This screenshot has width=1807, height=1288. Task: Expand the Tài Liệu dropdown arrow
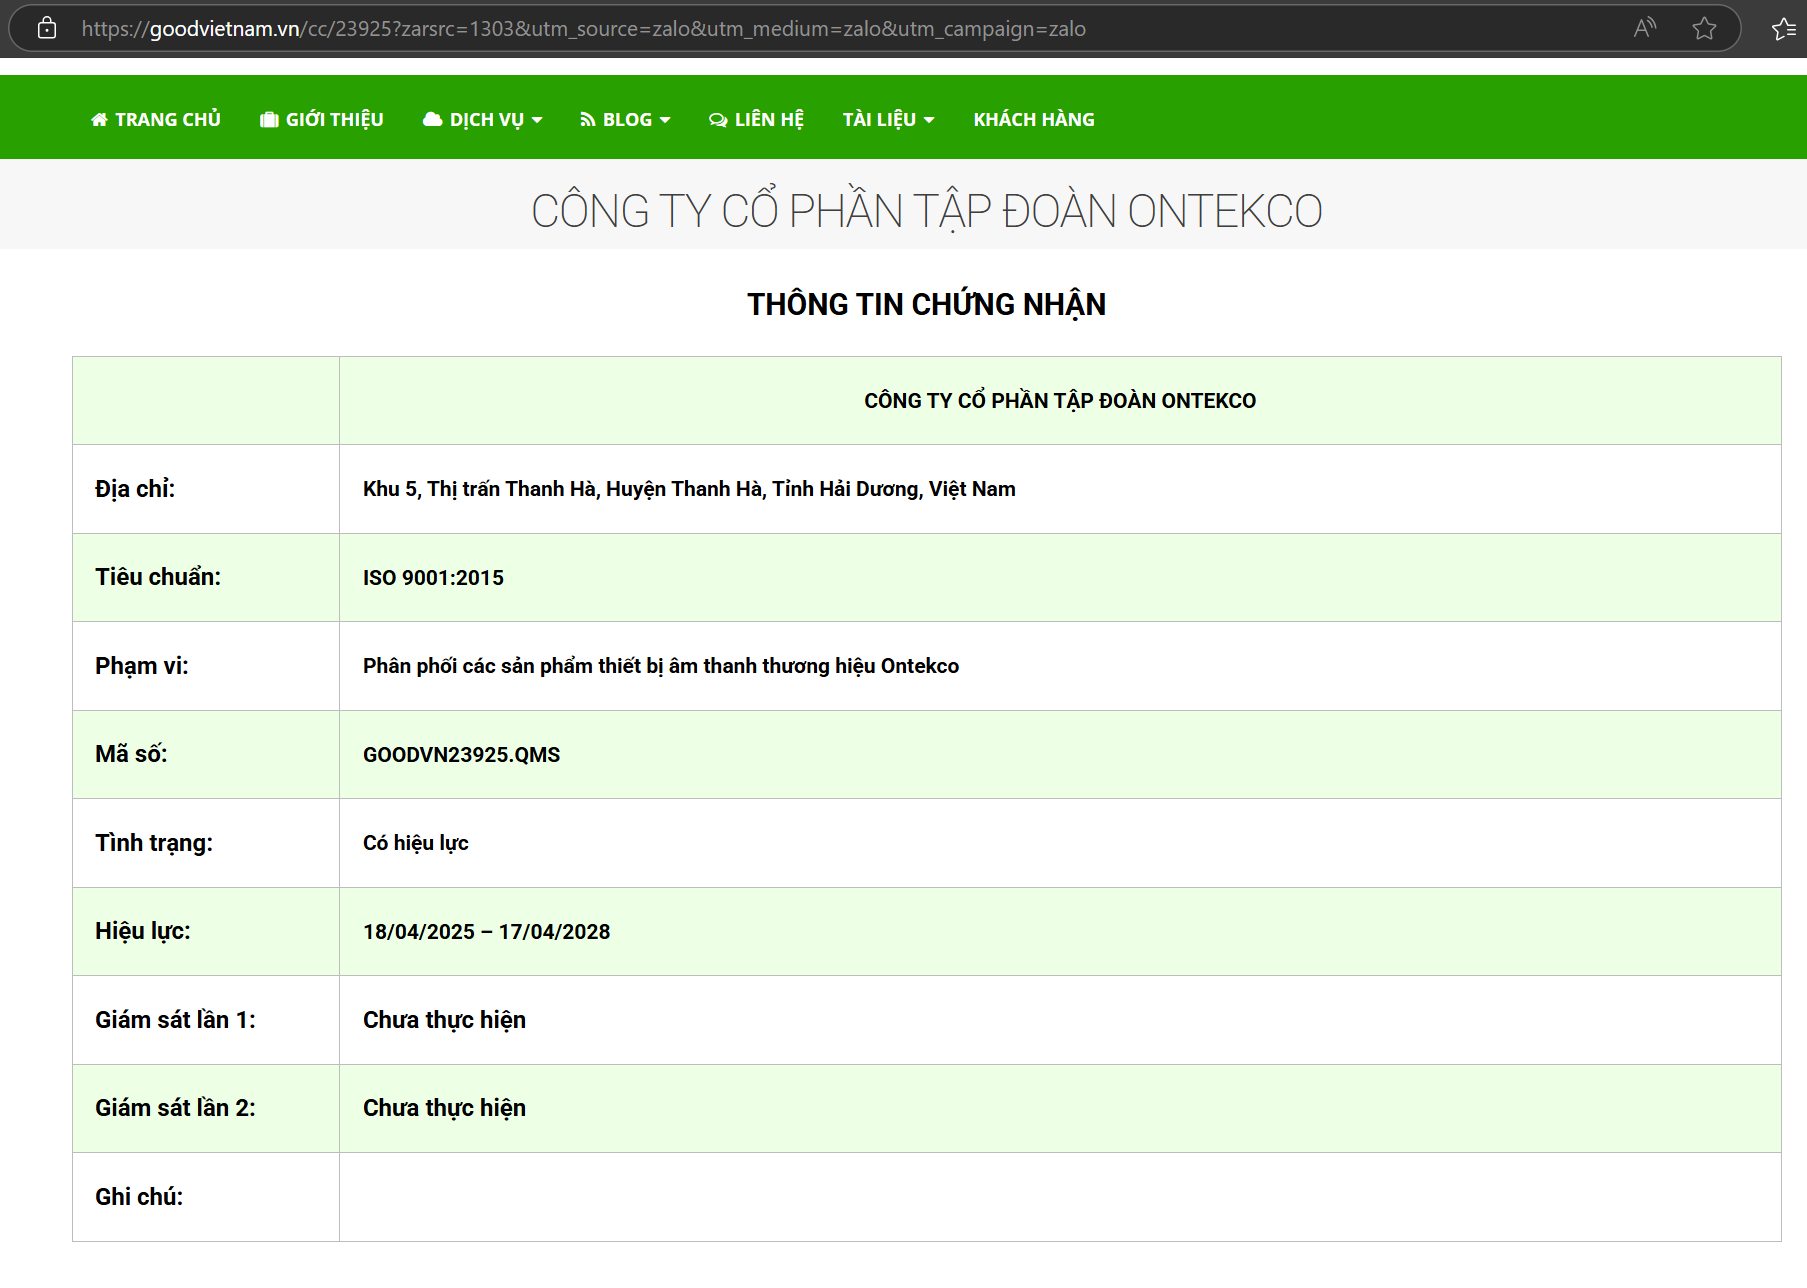929,120
